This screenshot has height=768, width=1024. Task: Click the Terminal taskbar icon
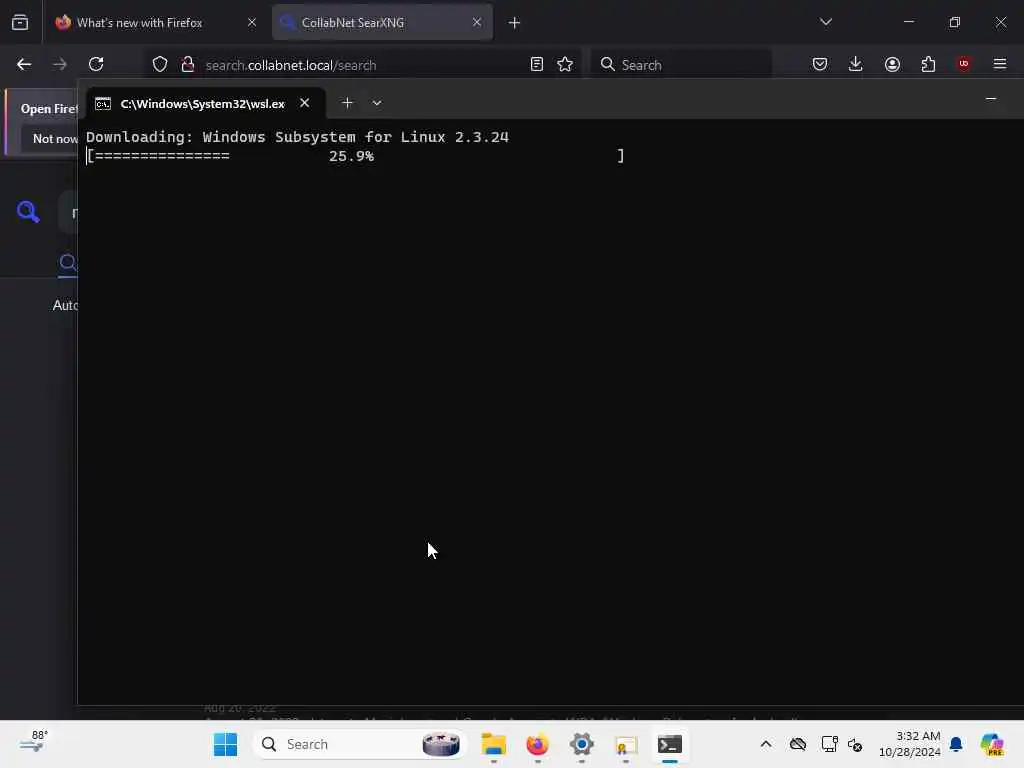click(x=670, y=744)
